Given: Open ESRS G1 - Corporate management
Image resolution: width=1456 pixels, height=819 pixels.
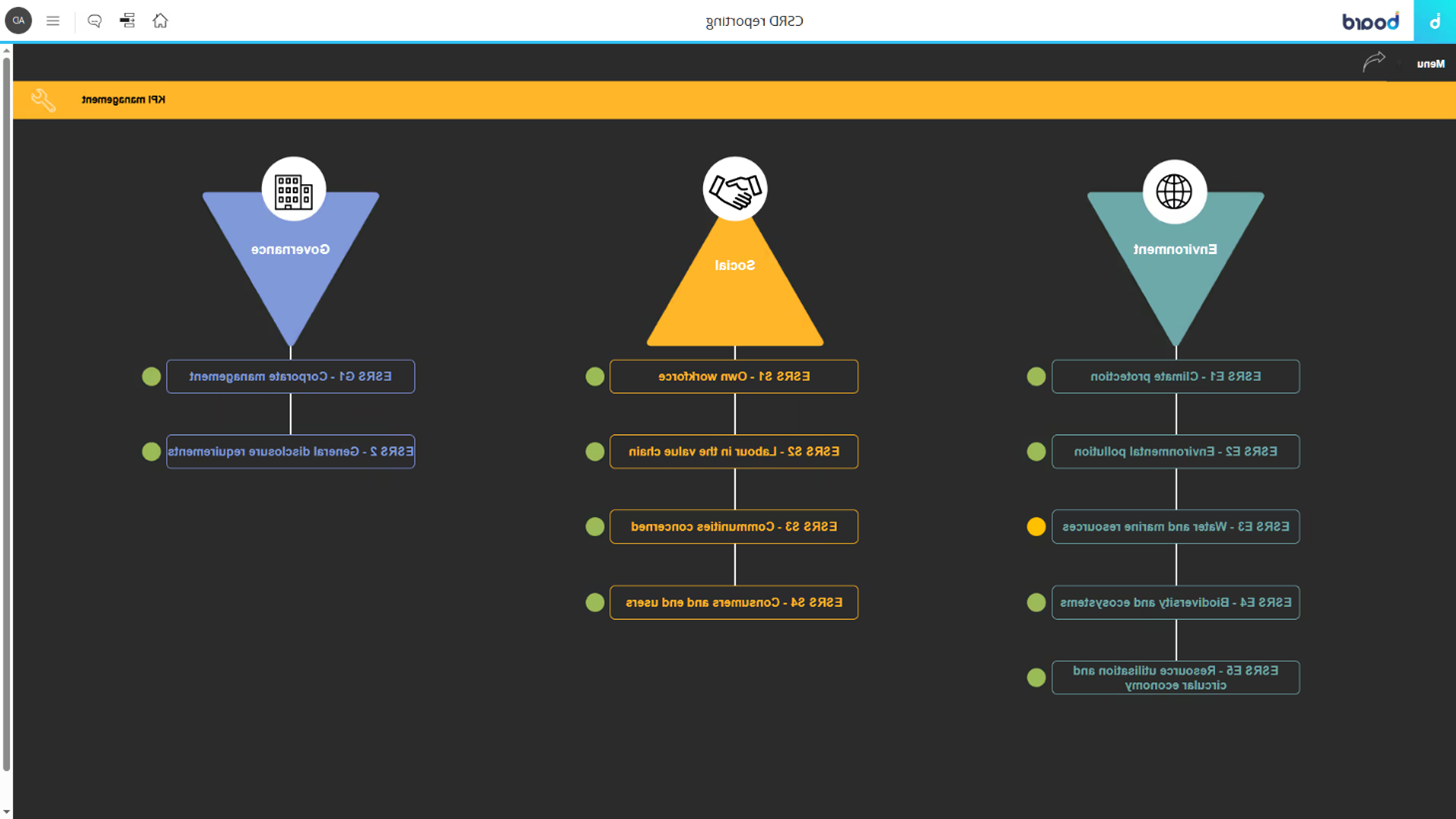Looking at the screenshot, I should tap(290, 377).
